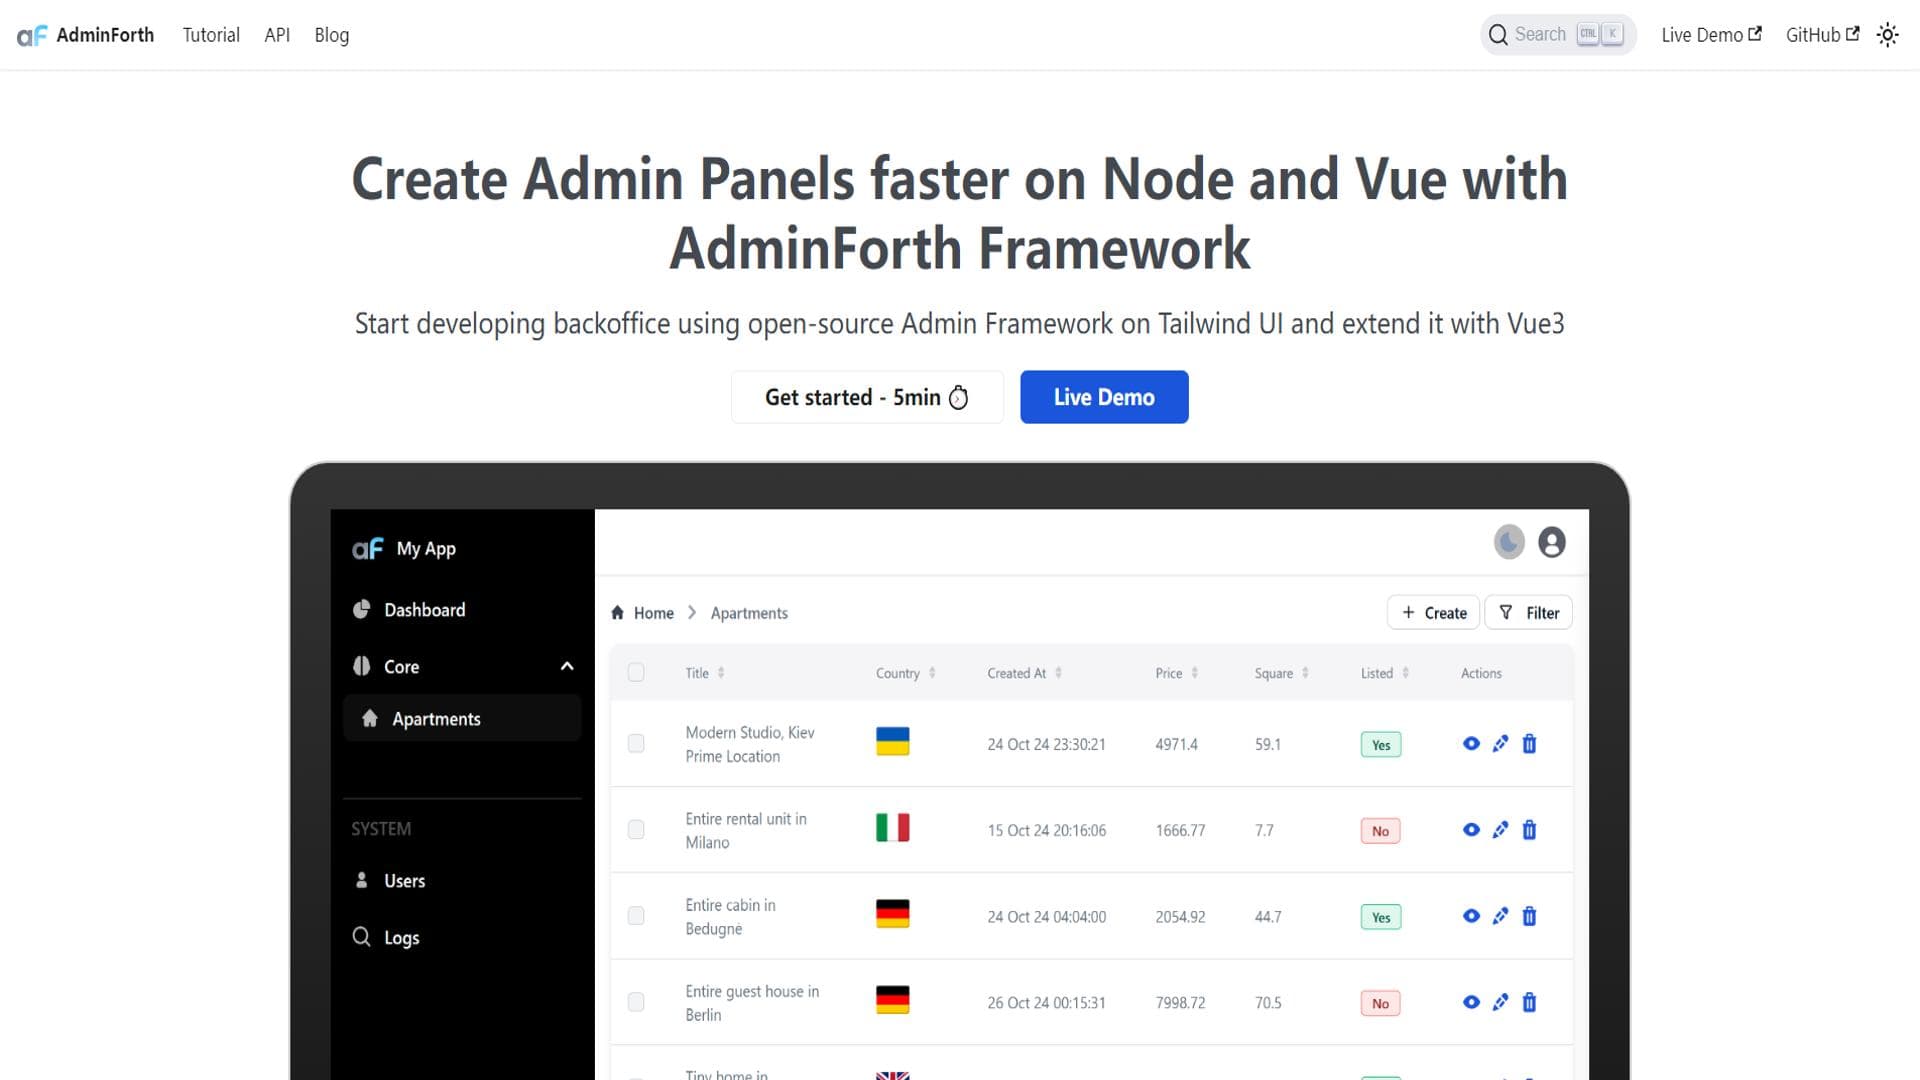The height and width of the screenshot is (1080, 1920).
Task: Click the Yes badge in Kiev row
Action: tap(1380, 744)
